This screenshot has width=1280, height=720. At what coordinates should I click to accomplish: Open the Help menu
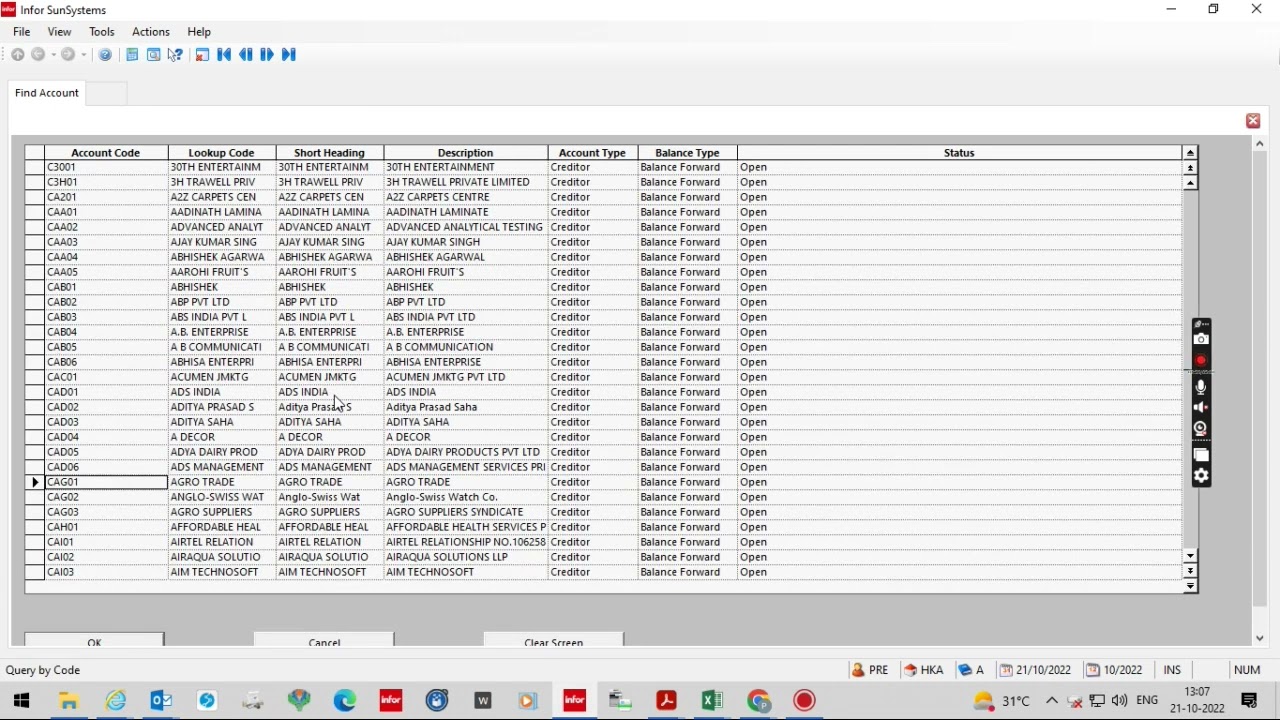coord(199,32)
